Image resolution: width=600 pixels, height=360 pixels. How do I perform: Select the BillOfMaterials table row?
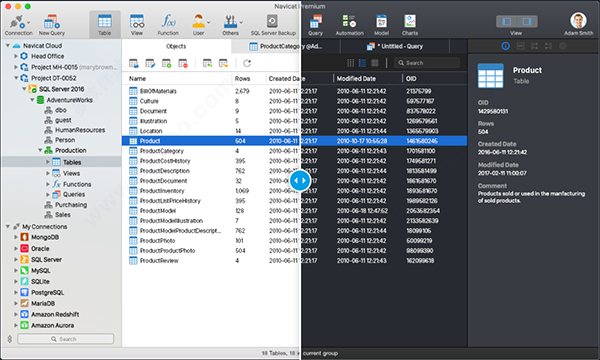pyautogui.click(x=294, y=91)
